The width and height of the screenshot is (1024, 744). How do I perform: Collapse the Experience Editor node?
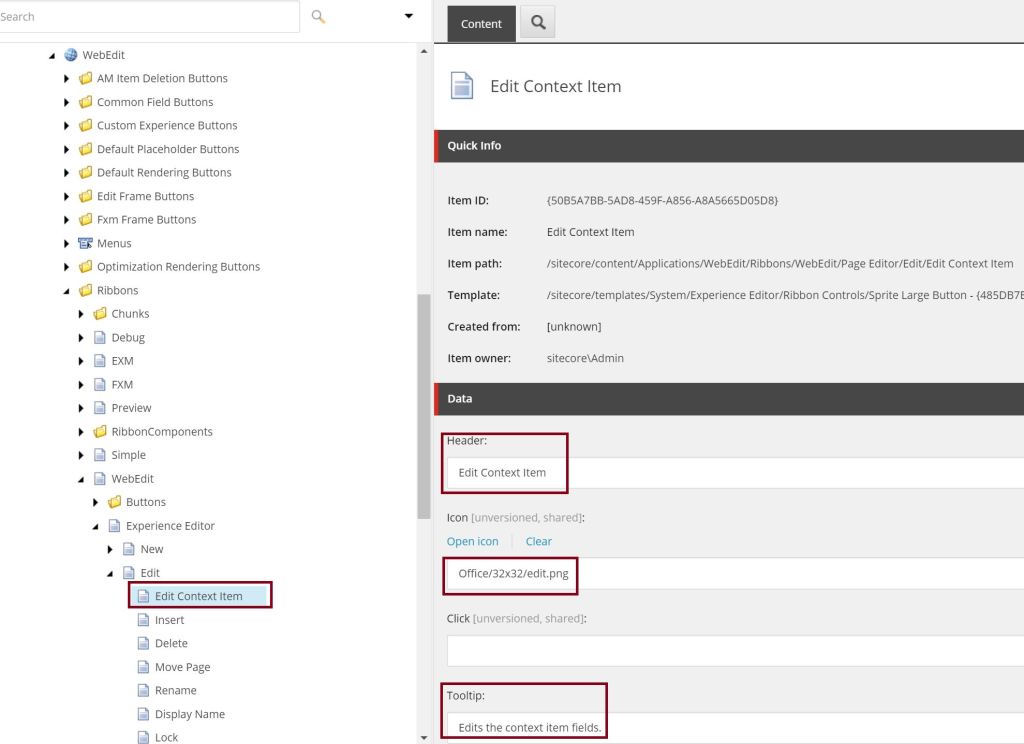pyautogui.click(x=96, y=526)
